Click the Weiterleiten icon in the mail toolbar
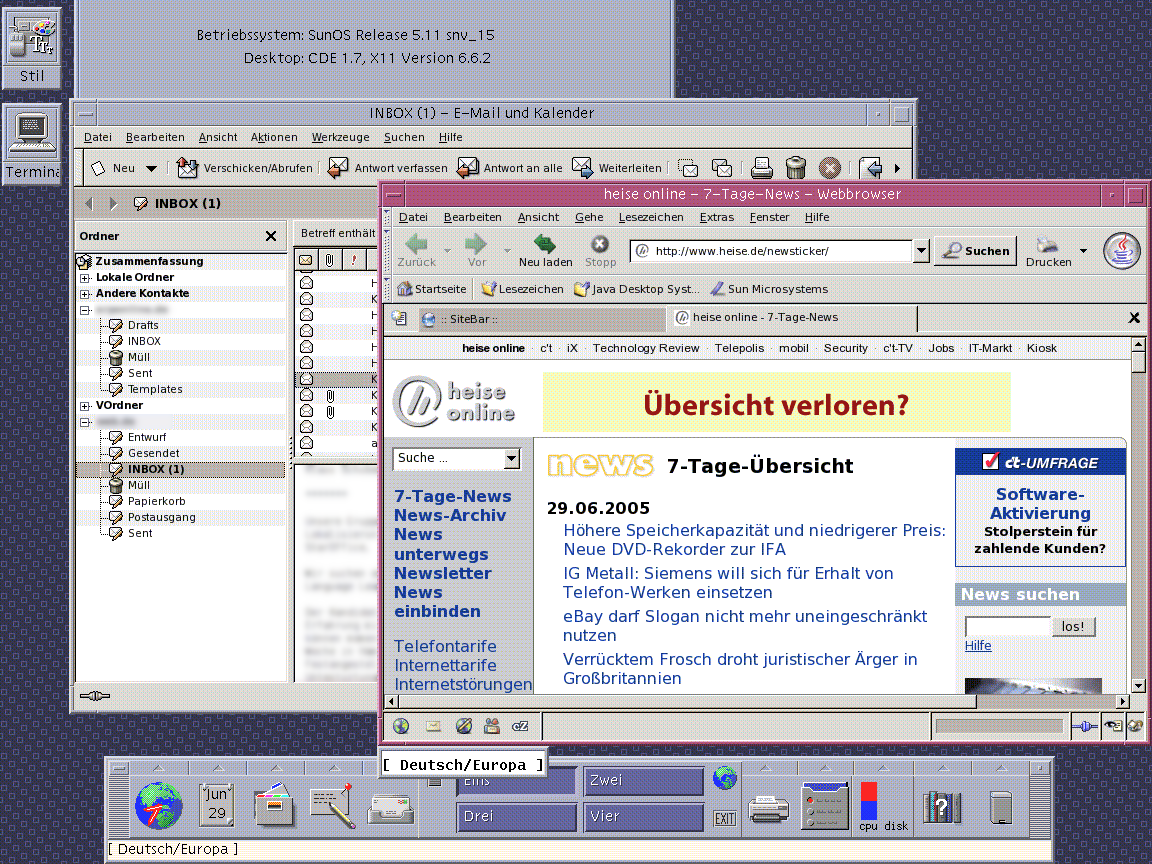 pos(582,167)
